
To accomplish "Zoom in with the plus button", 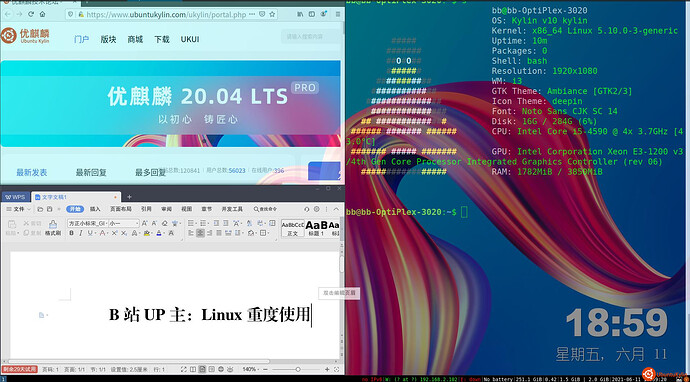I will (x=327, y=369).
